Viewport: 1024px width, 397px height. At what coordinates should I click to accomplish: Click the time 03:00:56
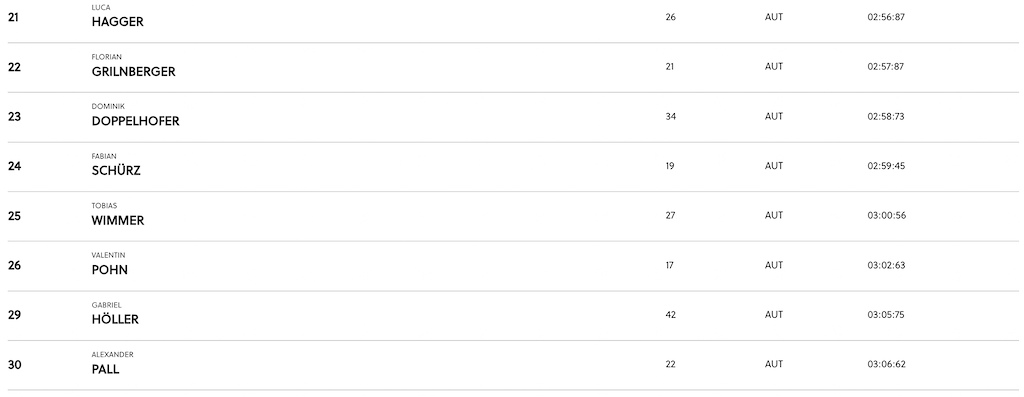pyautogui.click(x=887, y=215)
